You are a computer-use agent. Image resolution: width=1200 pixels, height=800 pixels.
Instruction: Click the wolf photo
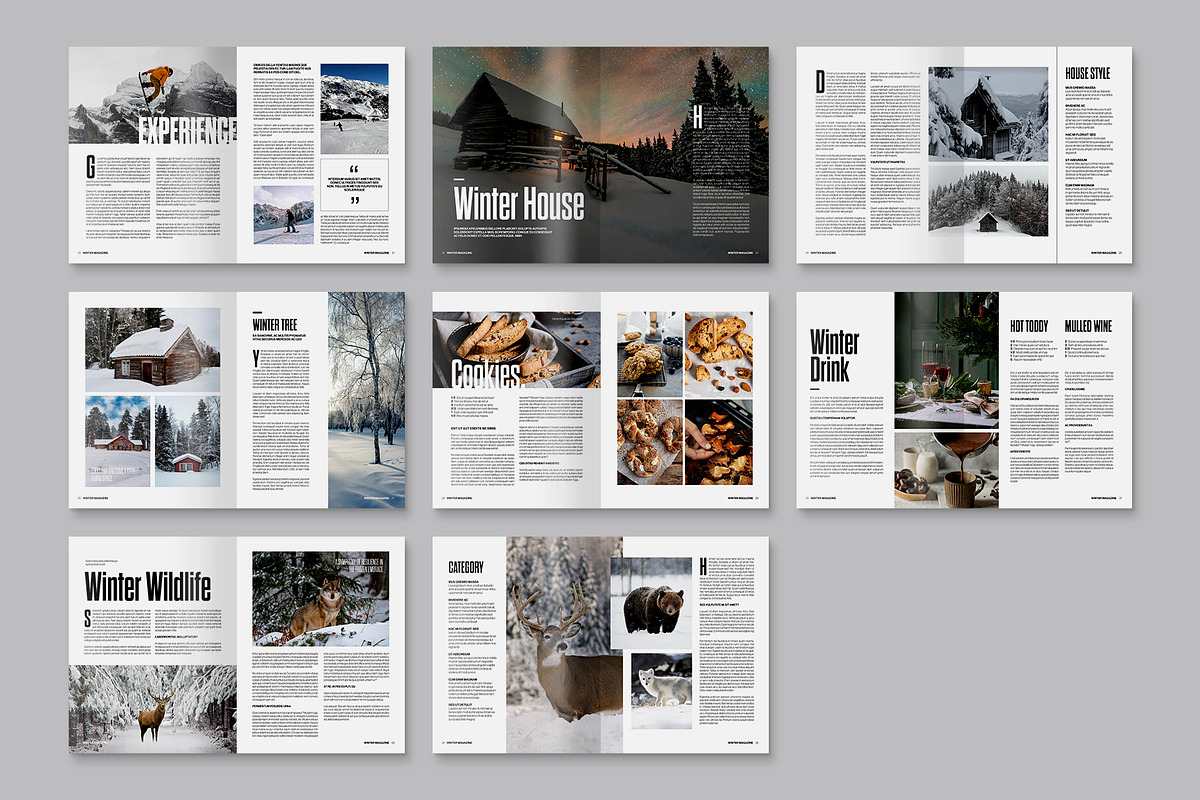click(320, 599)
